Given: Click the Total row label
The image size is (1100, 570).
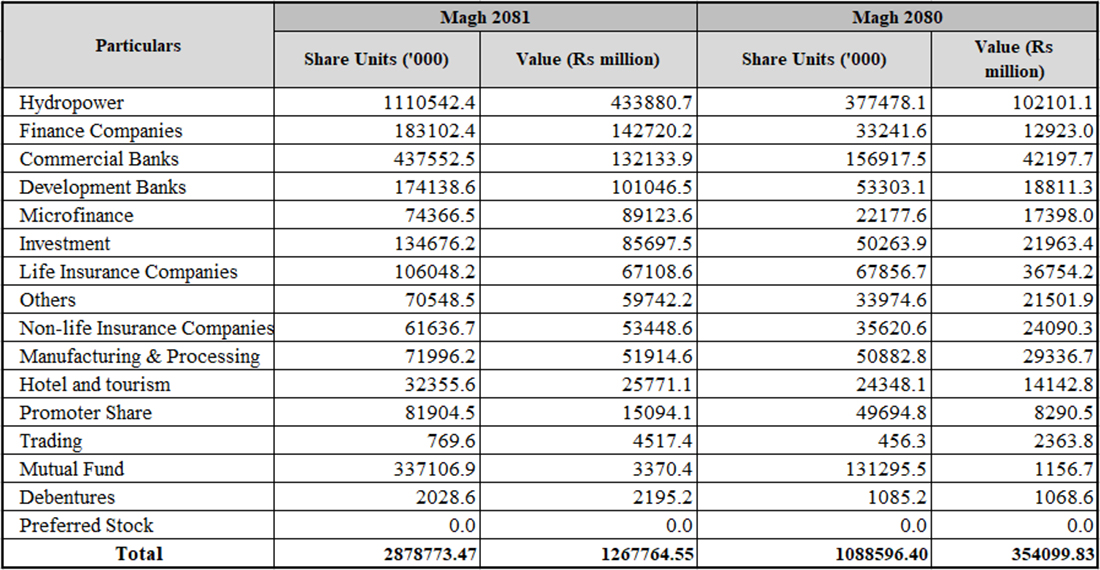Looking at the screenshot, I should [x=138, y=553].
